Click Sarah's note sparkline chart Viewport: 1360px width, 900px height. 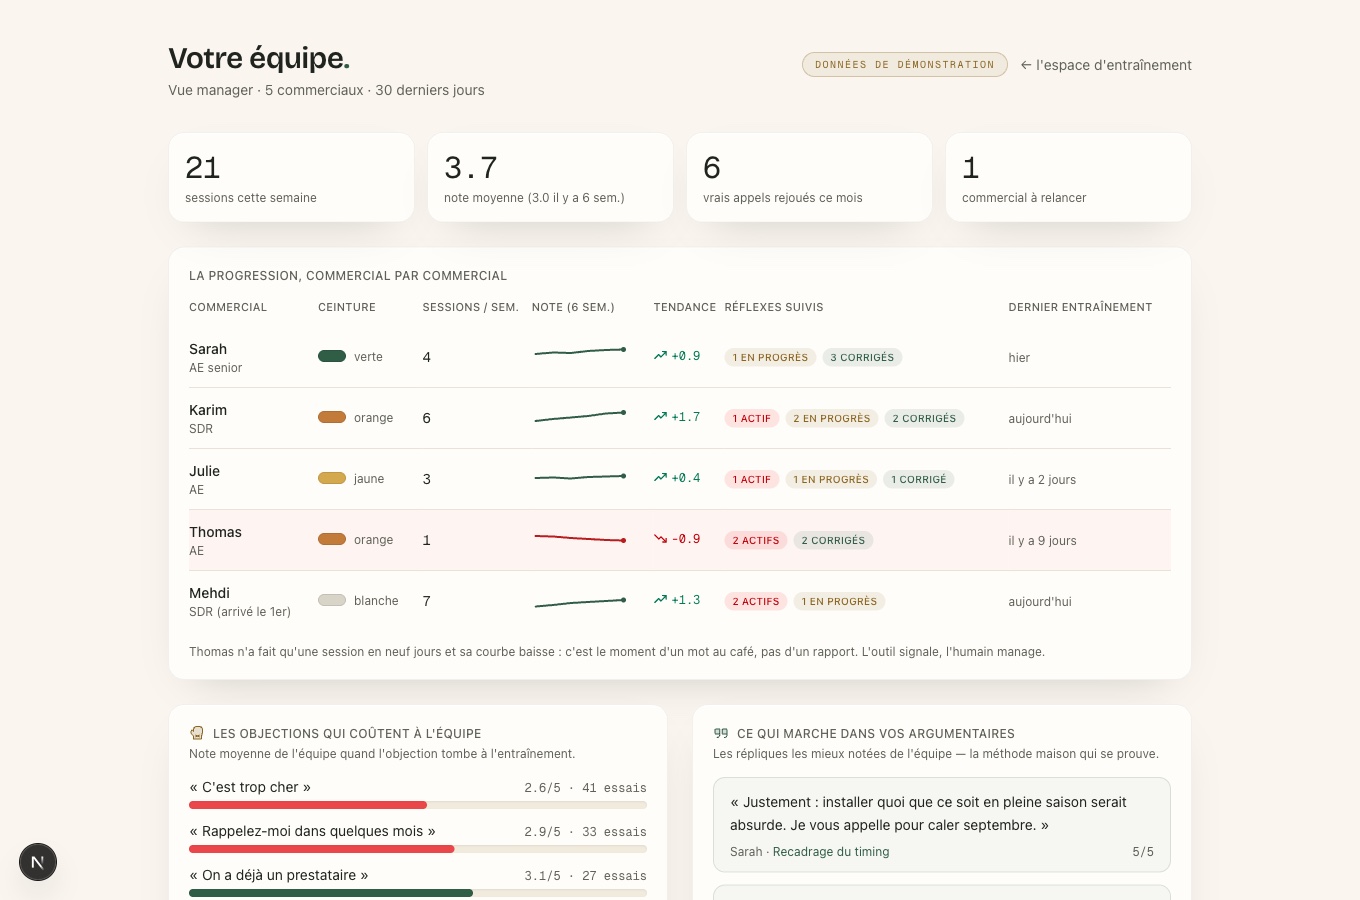click(x=580, y=352)
